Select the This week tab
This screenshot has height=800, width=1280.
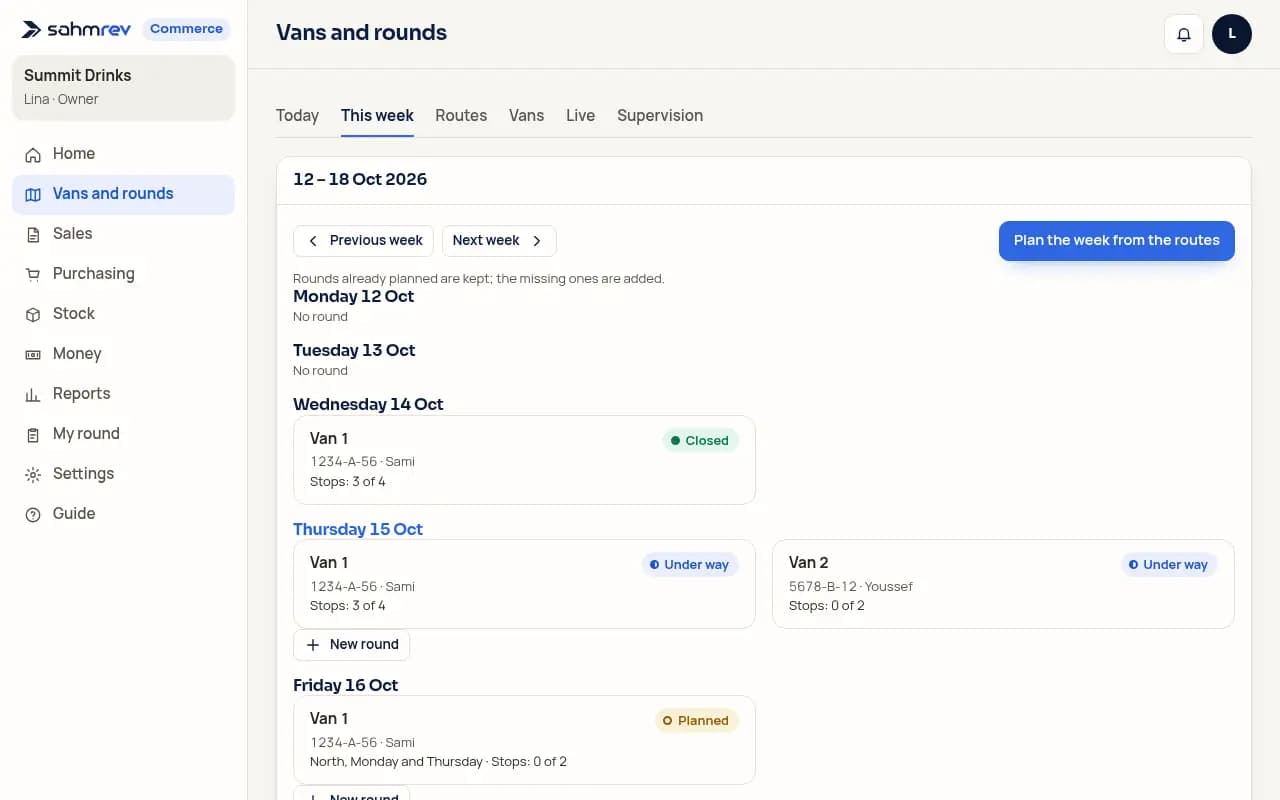tap(377, 115)
